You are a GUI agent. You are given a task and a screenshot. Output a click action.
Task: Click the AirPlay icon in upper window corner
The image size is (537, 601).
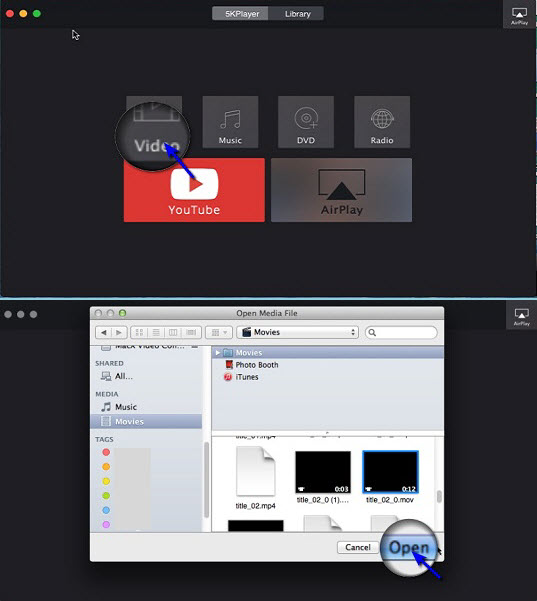(519, 15)
